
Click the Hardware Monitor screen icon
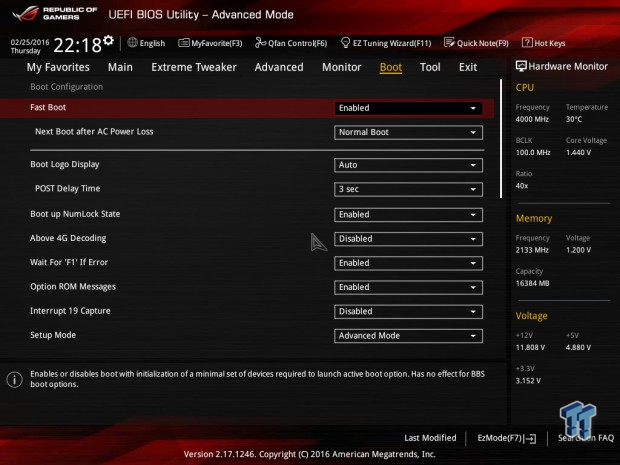[521, 66]
